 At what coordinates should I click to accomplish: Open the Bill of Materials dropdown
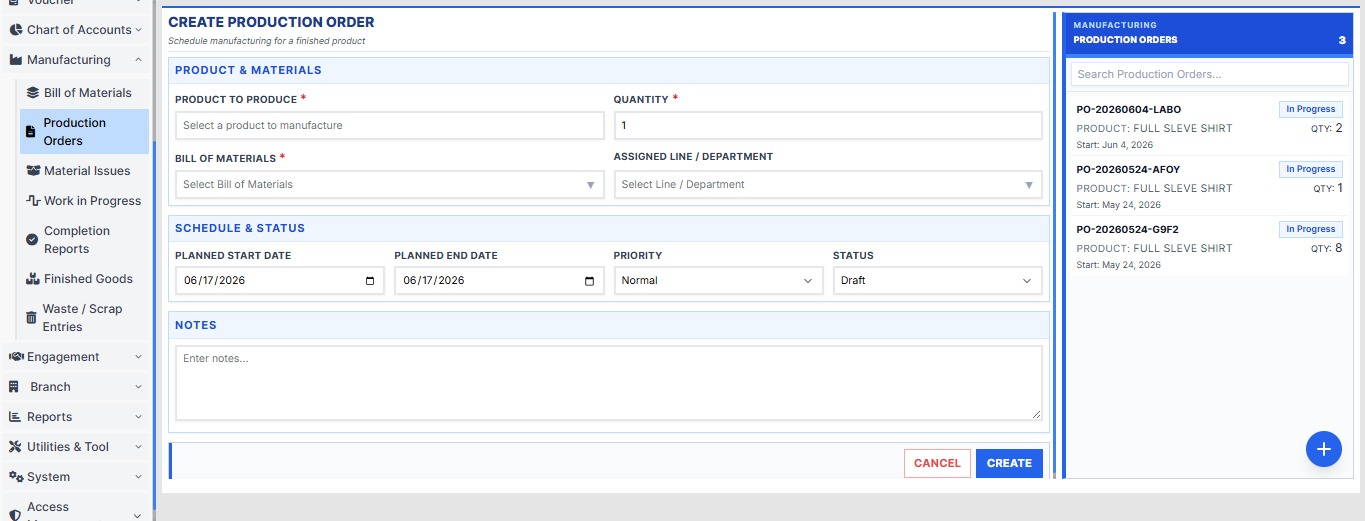click(x=389, y=185)
